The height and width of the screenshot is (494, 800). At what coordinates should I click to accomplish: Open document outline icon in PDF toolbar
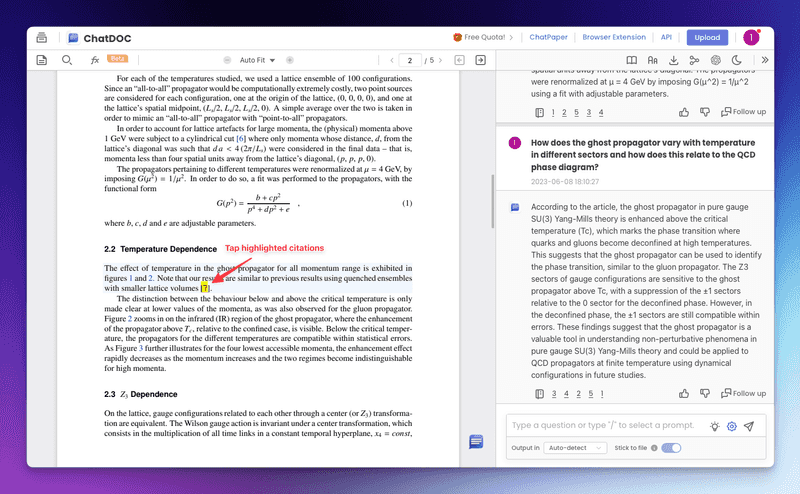point(42,60)
